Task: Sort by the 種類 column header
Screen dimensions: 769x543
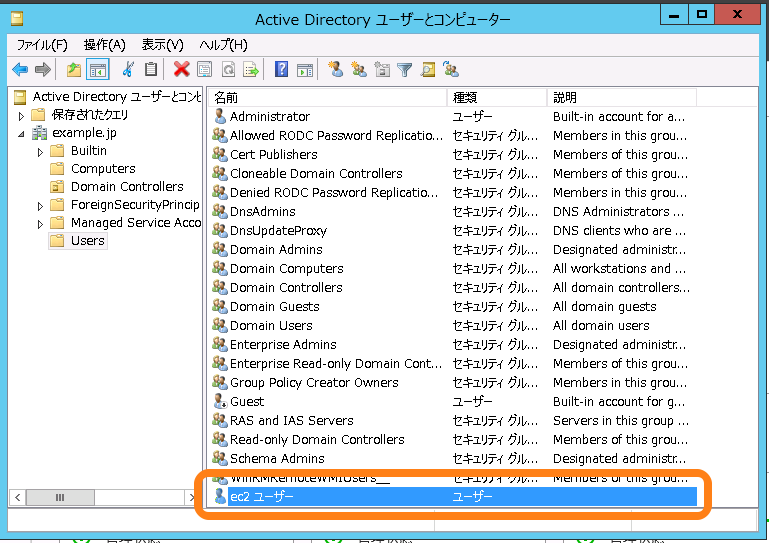Action: [x=497, y=98]
